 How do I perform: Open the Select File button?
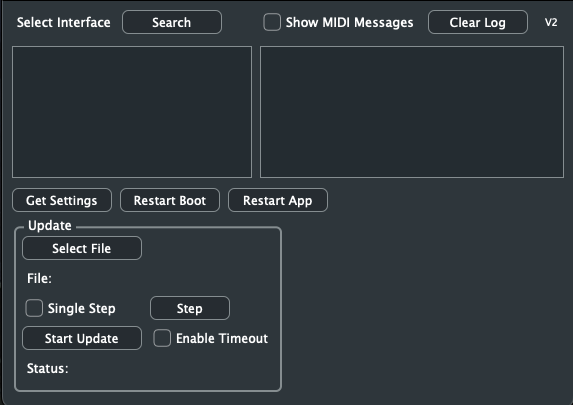click(82, 248)
